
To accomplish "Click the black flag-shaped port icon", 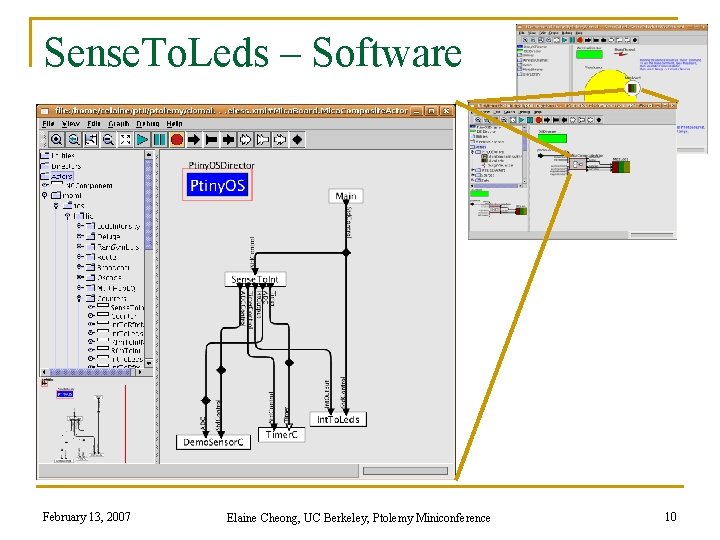I will tap(211, 139).
